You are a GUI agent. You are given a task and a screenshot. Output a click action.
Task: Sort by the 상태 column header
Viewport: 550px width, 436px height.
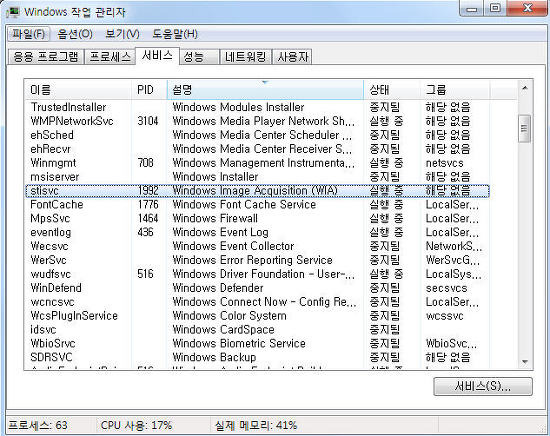tap(392, 90)
